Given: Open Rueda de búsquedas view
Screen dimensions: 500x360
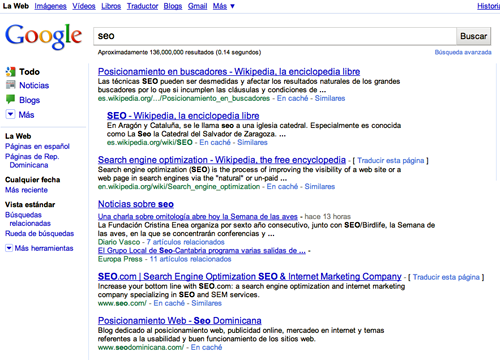Looking at the screenshot, I should click(x=39, y=233).
